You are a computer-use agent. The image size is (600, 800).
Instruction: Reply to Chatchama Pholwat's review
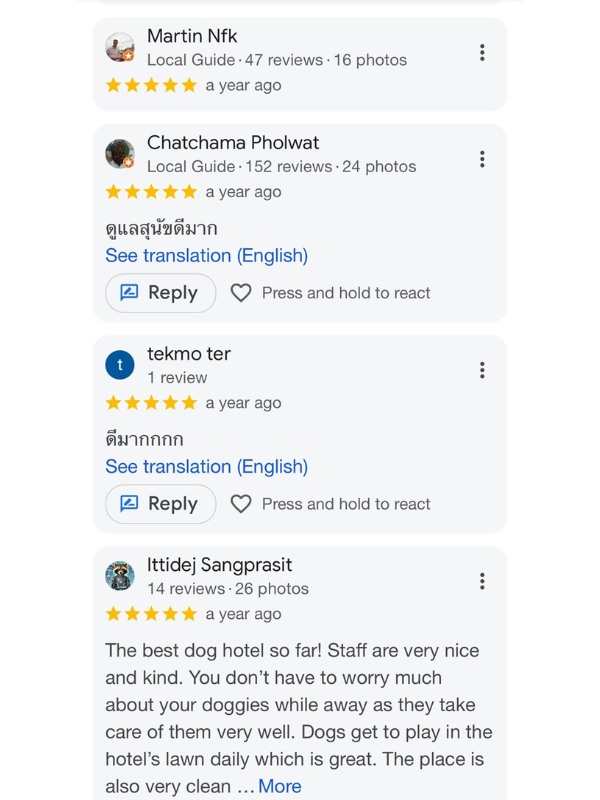coord(160,293)
